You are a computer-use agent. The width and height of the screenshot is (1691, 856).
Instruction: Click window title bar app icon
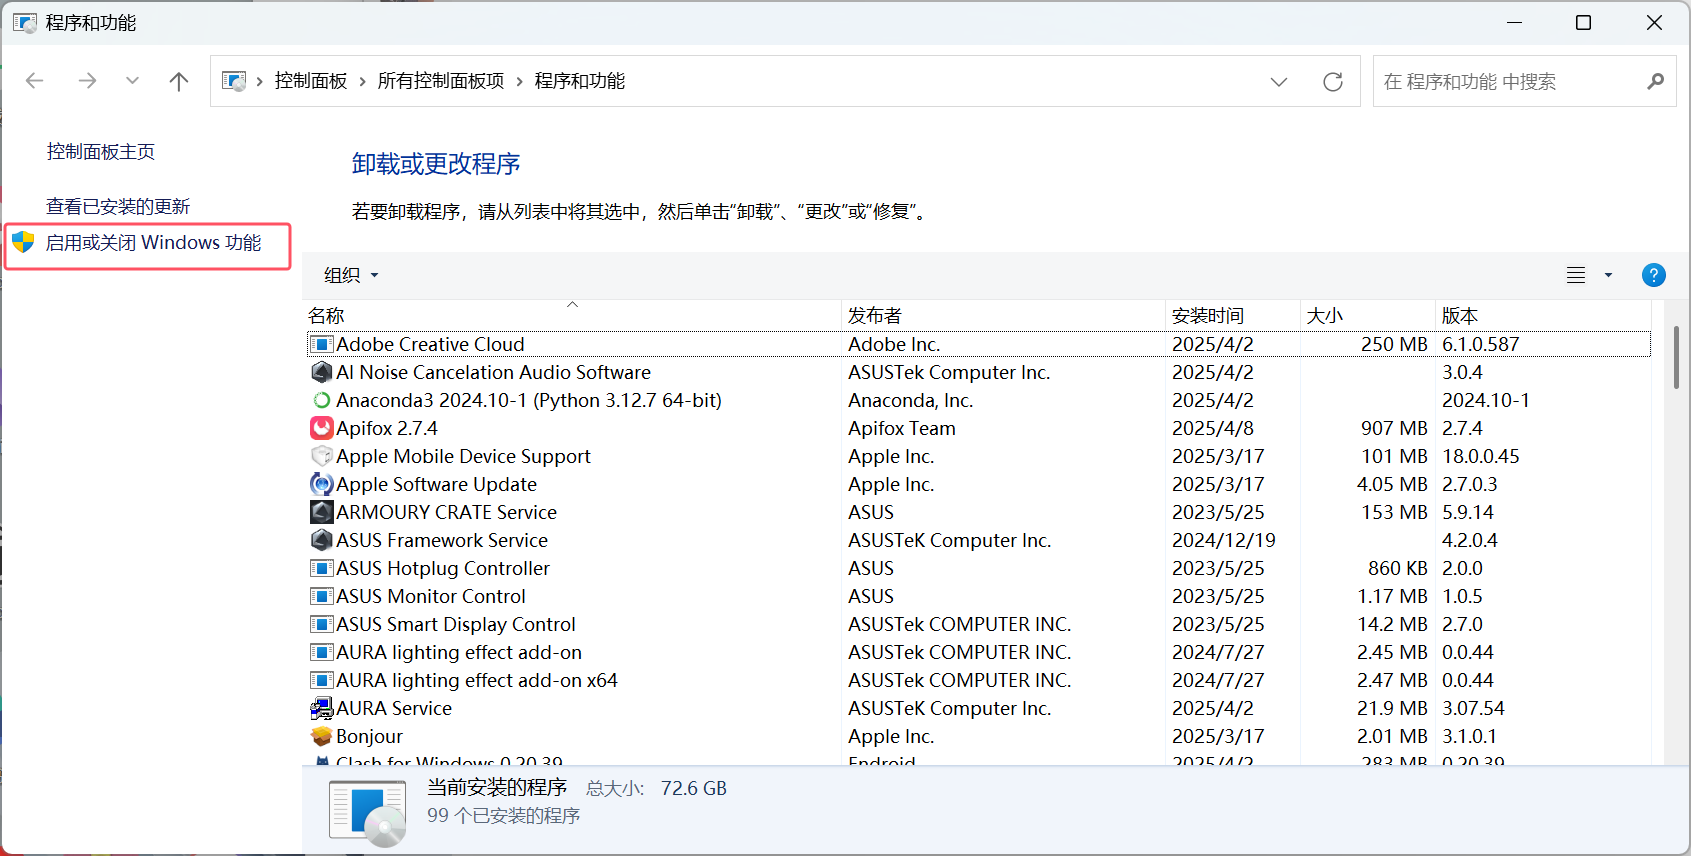[25, 23]
